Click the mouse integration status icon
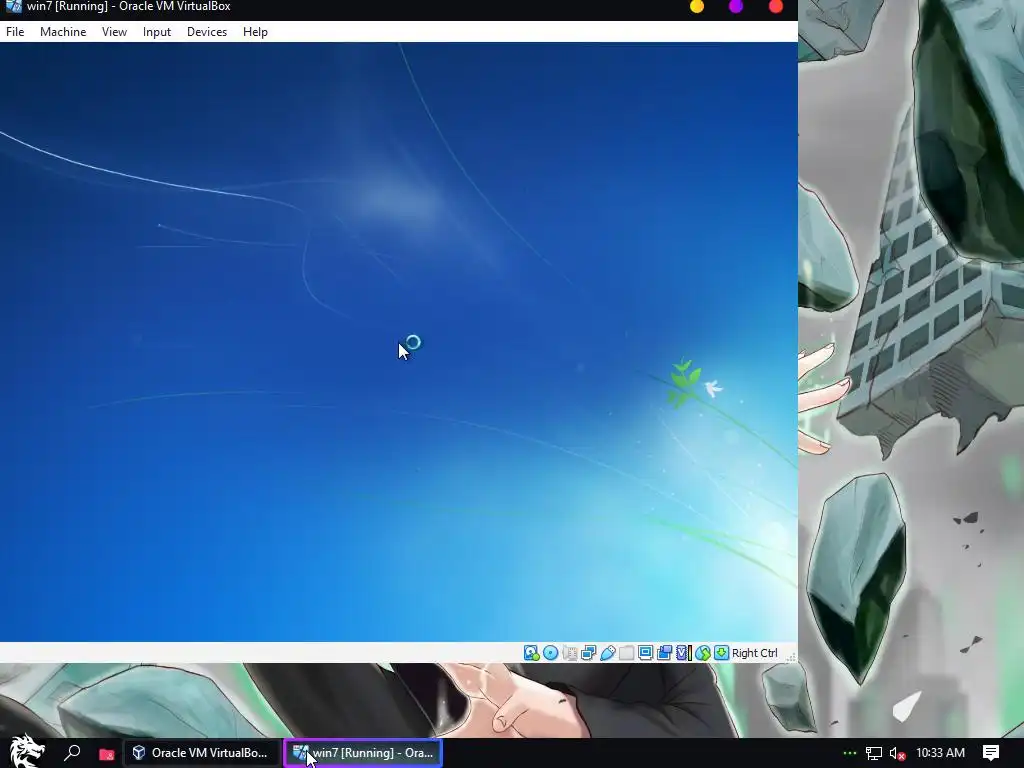Viewport: 1024px width, 768px height. [703, 653]
